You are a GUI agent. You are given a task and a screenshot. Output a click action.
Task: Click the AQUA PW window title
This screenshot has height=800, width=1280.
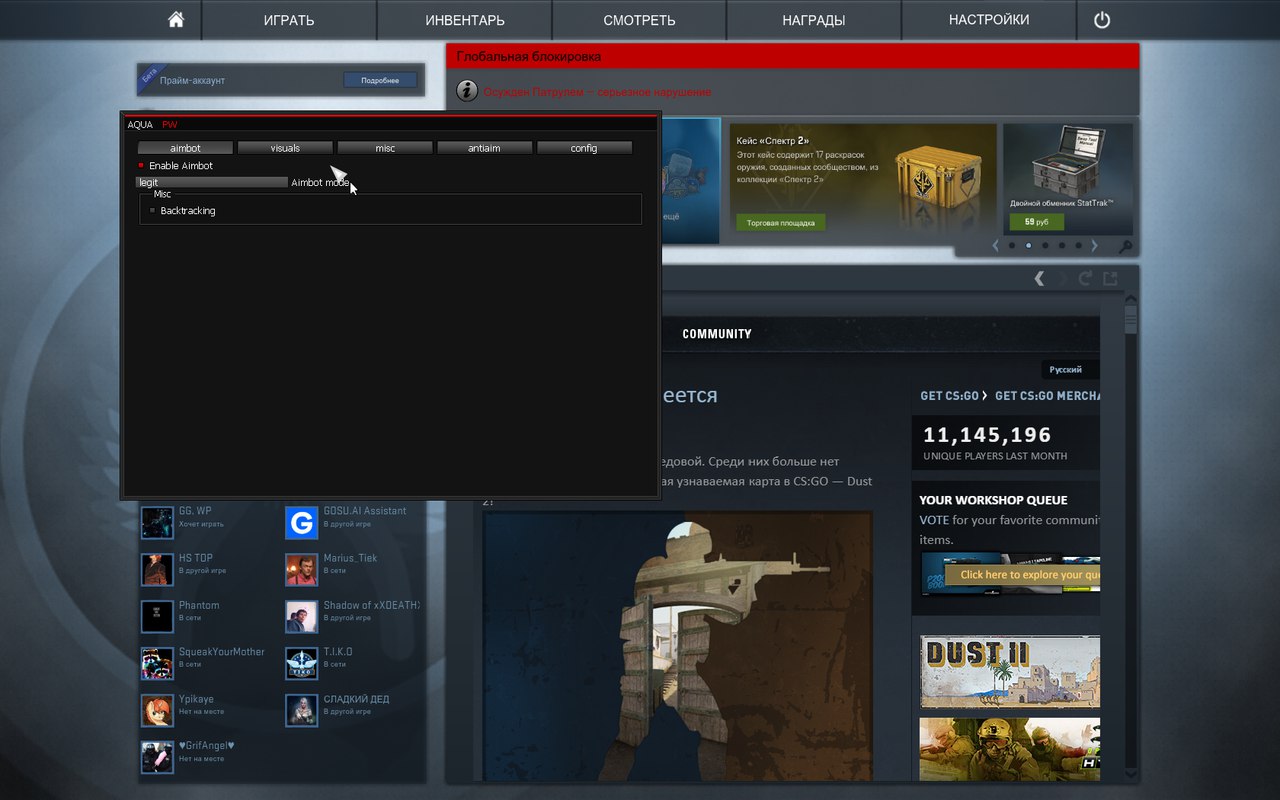pyautogui.click(x=152, y=125)
